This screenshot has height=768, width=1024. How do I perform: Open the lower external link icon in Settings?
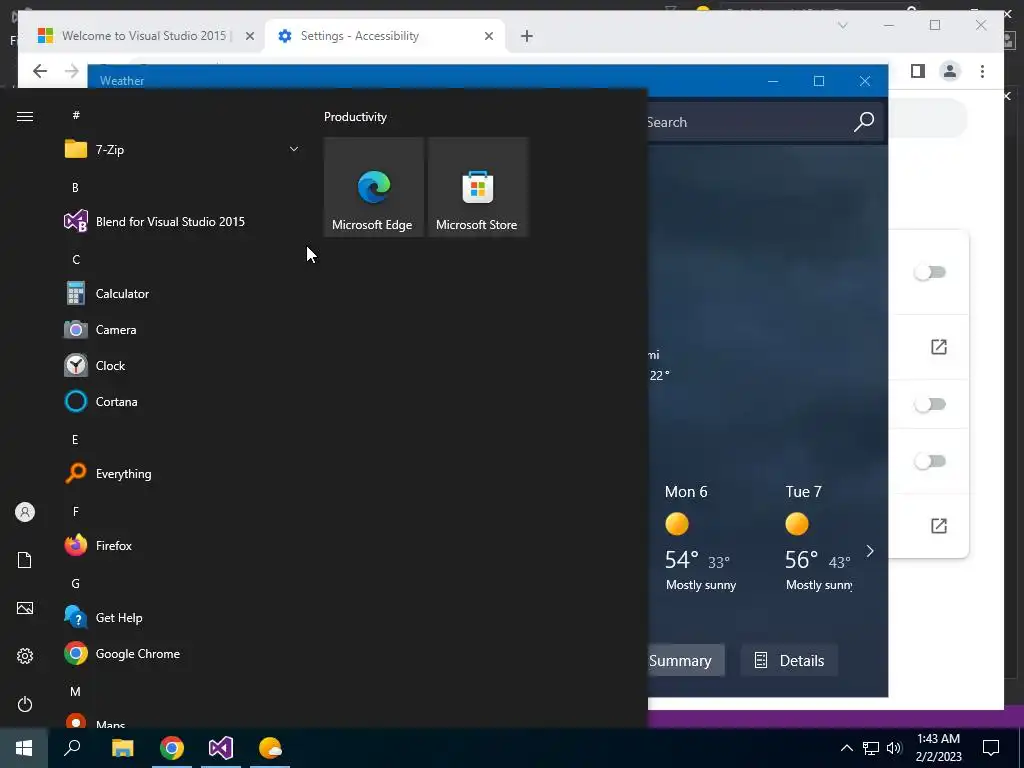click(x=938, y=526)
